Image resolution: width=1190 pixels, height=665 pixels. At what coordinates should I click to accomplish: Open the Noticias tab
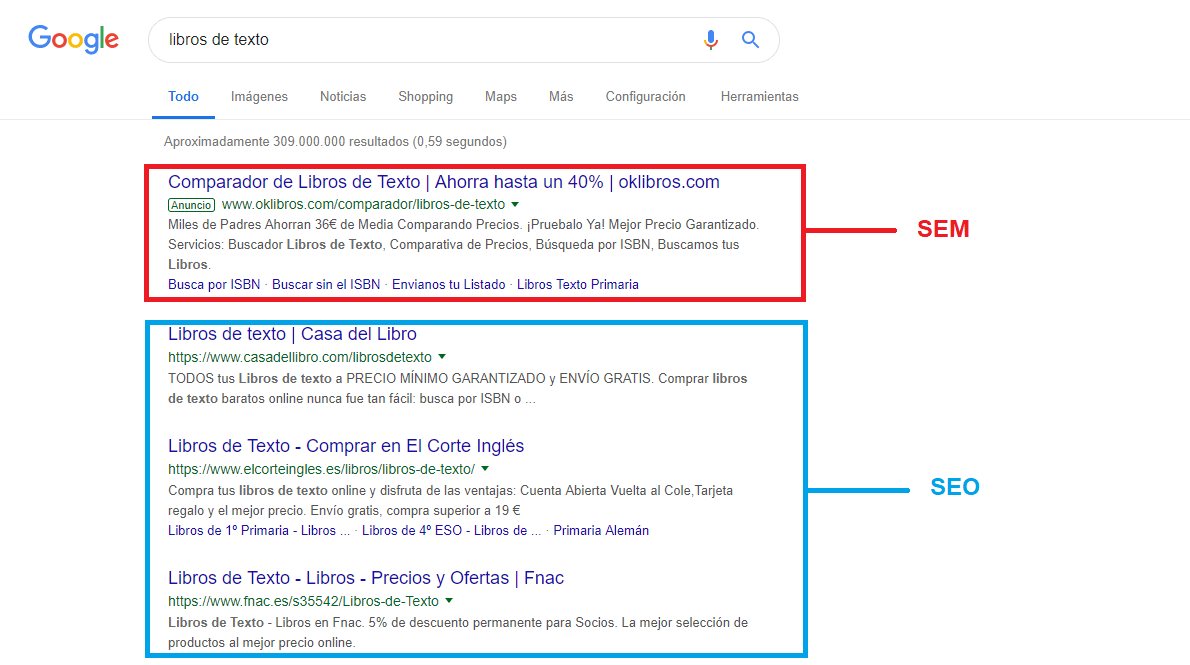(343, 96)
